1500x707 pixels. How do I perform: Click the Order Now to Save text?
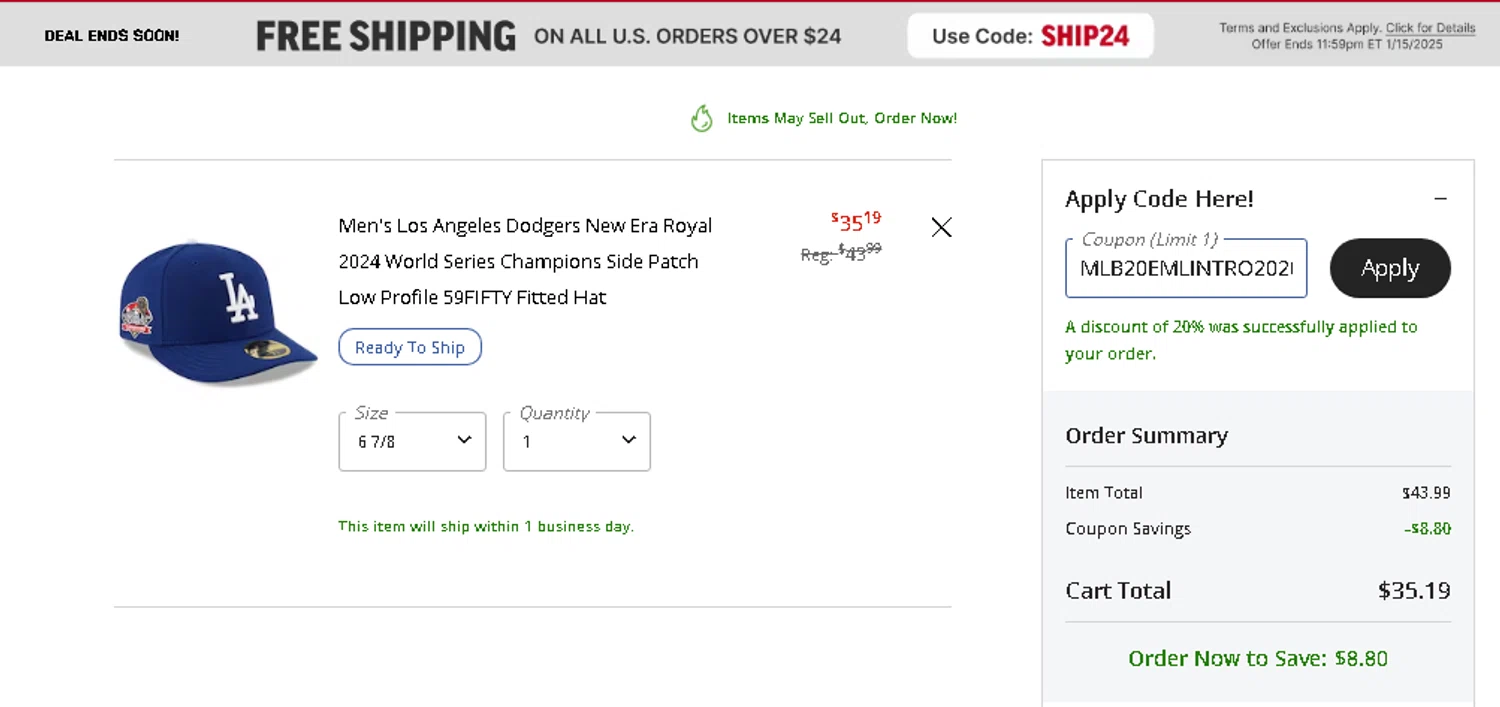pyautogui.click(x=1257, y=658)
